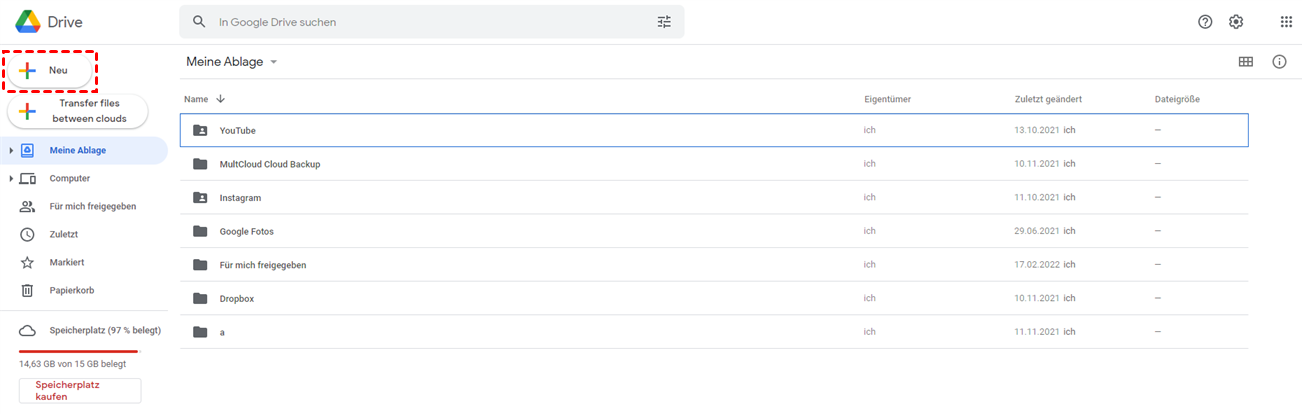The image size is (1302, 414).
Task: Go to Zuletzt recent files
Action: coord(63,234)
